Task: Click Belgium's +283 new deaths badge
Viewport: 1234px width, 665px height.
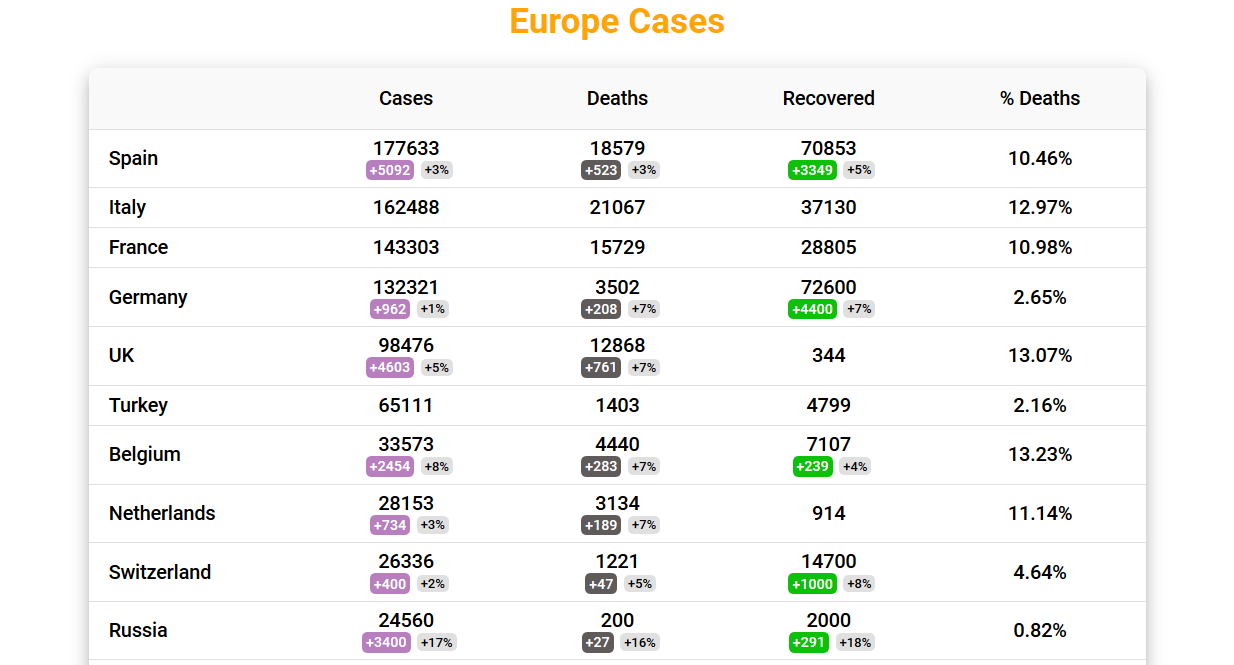Action: pos(601,466)
